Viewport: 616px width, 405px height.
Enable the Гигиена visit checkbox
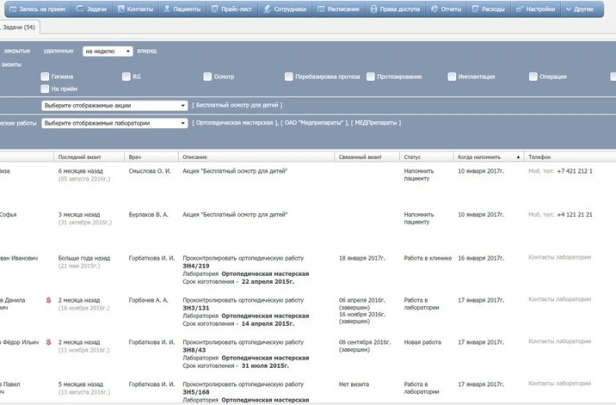coord(45,76)
